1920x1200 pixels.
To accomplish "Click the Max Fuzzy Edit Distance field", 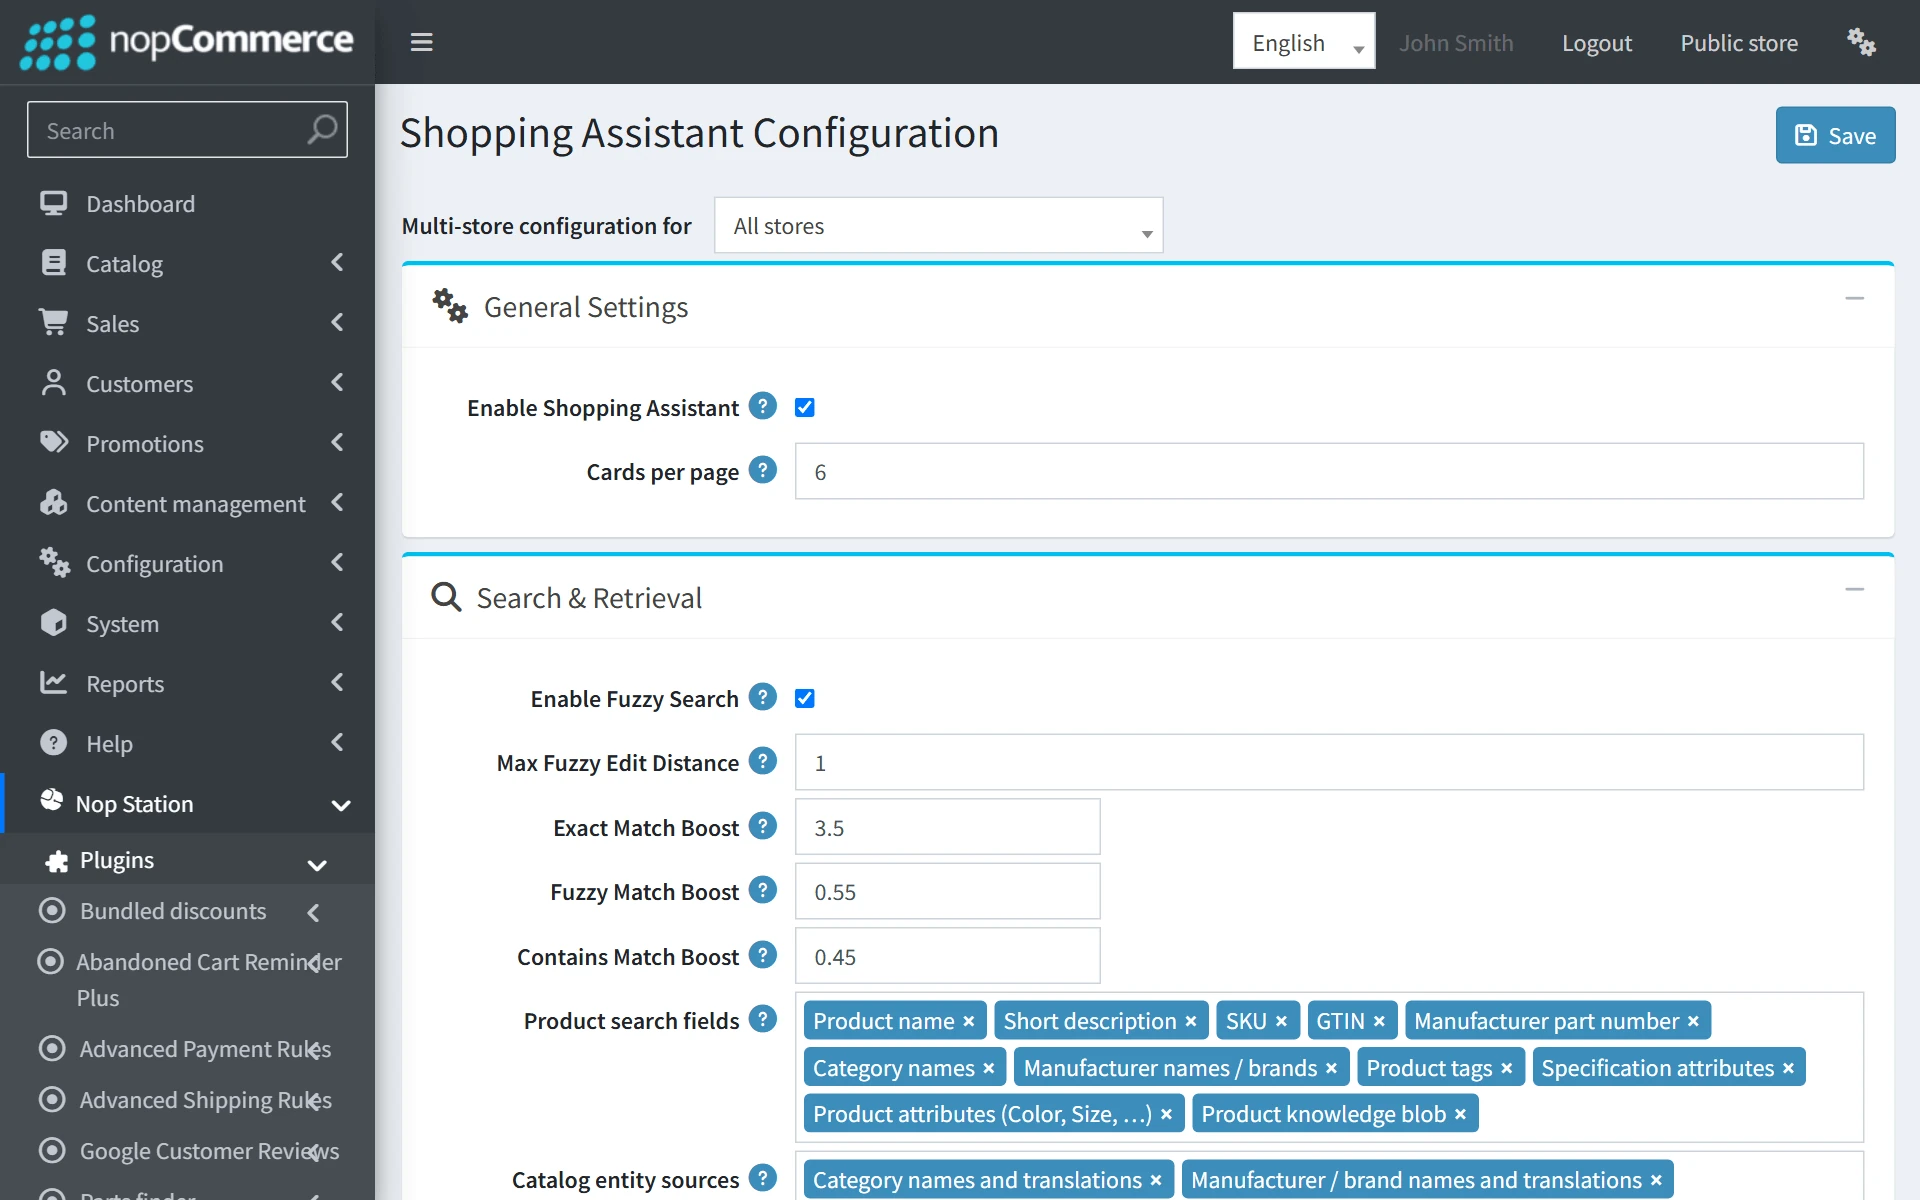I will (1329, 762).
